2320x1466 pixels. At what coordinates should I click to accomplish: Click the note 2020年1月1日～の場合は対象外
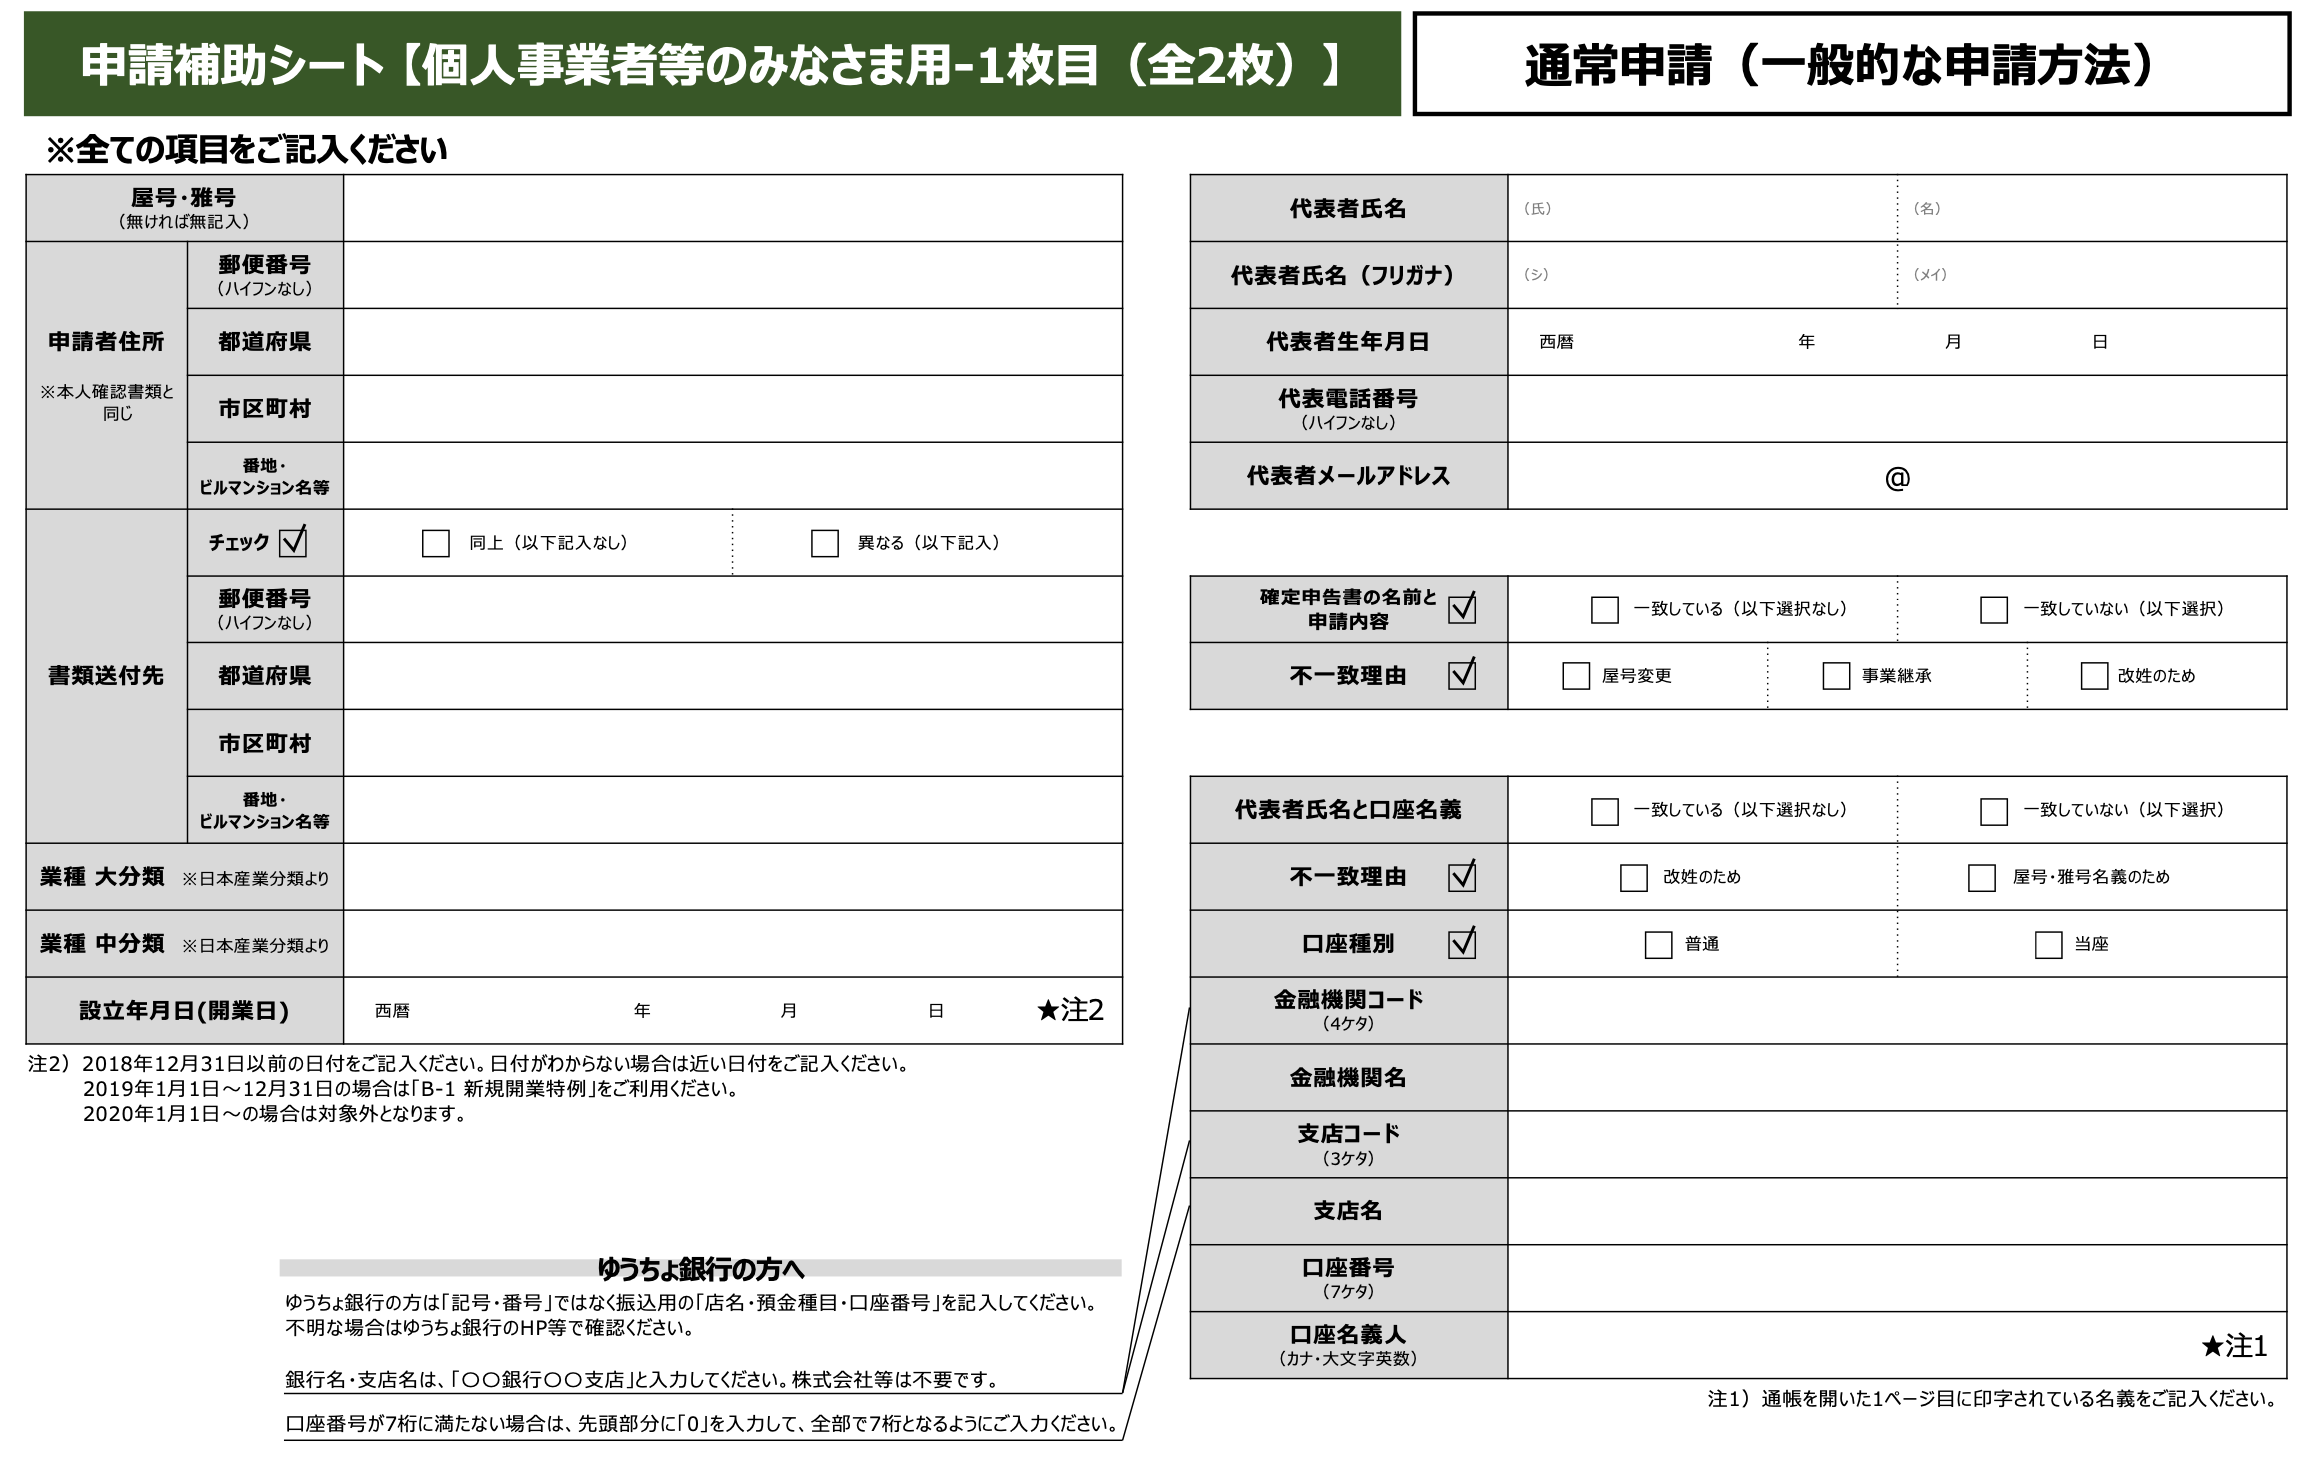pyautogui.click(x=275, y=1114)
